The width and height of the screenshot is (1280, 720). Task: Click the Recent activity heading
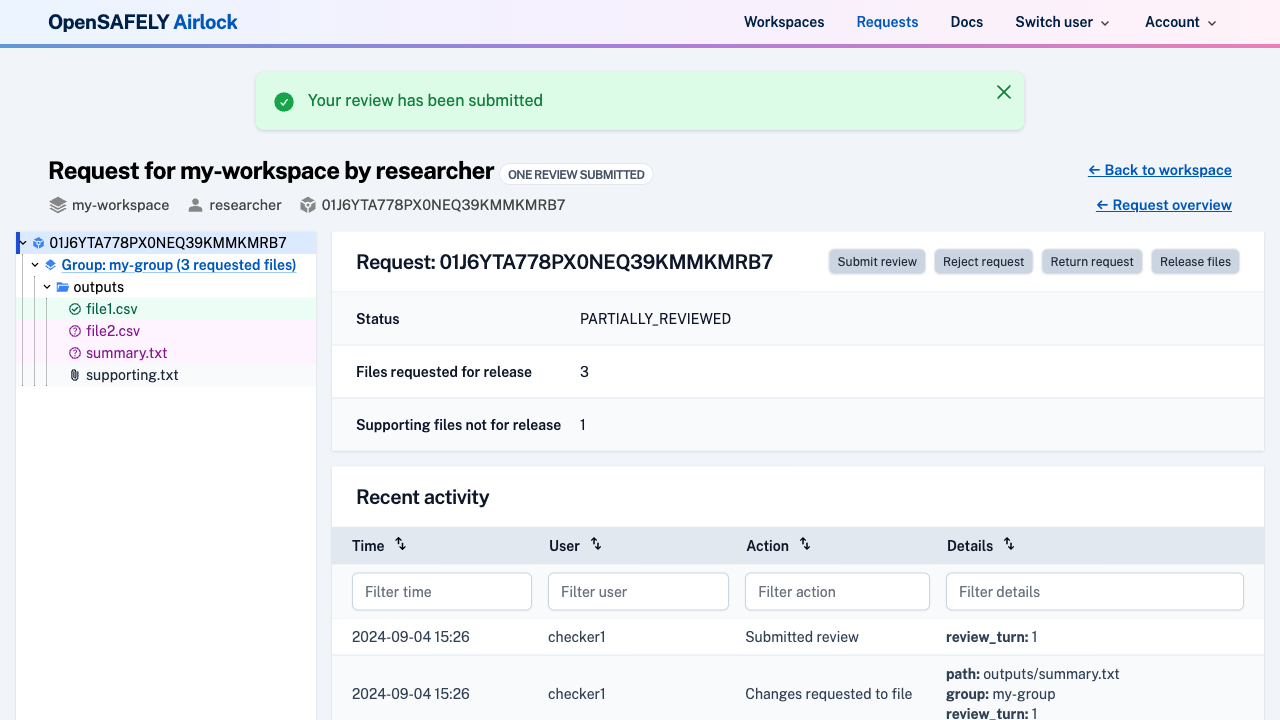[x=423, y=497]
